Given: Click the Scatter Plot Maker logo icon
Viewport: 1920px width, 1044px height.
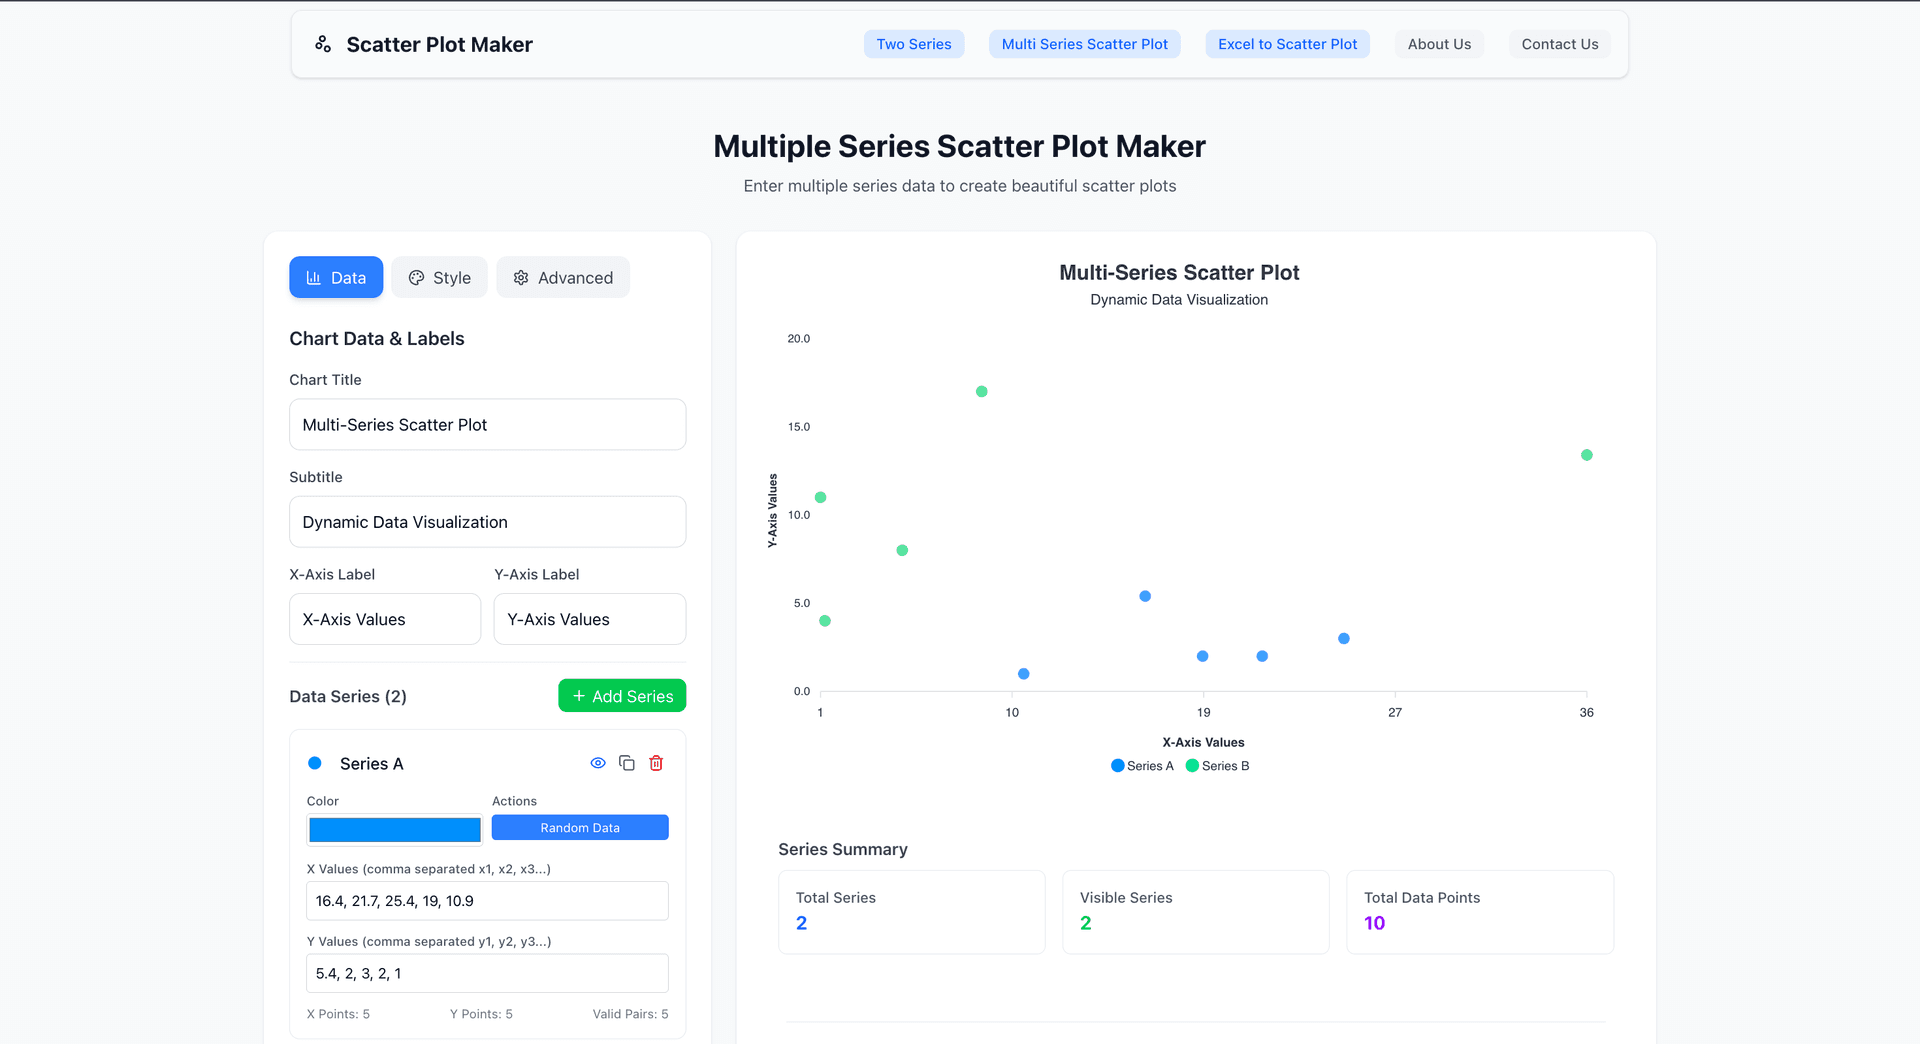Looking at the screenshot, I should [x=322, y=43].
